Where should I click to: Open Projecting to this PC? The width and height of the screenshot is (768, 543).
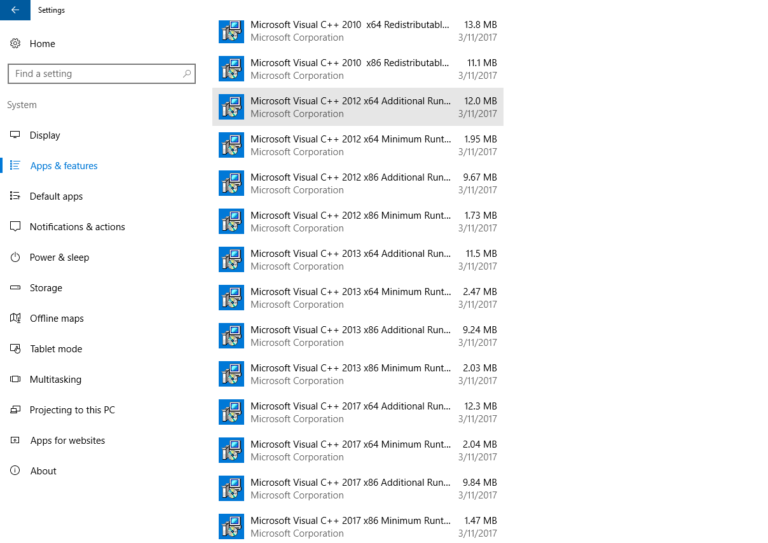[72, 410]
